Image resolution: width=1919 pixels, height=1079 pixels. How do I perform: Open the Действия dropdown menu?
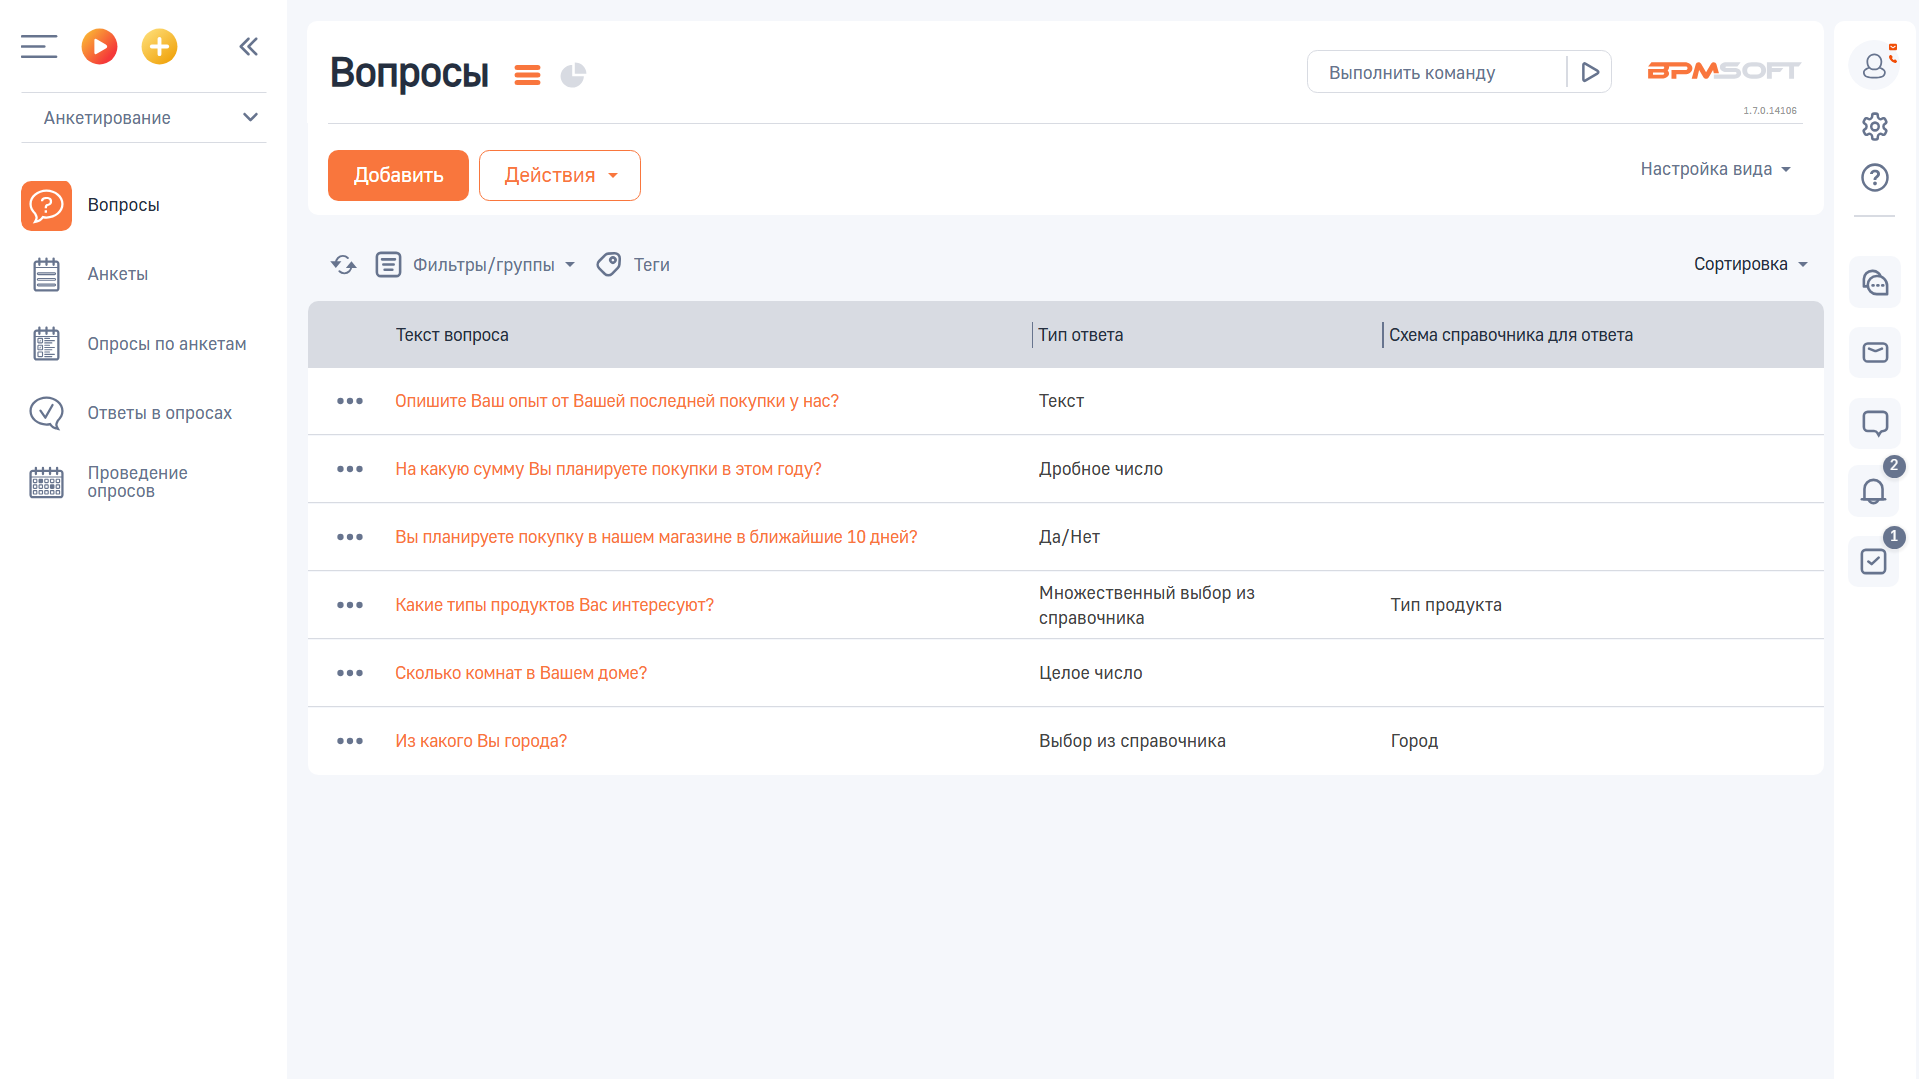[x=559, y=176]
